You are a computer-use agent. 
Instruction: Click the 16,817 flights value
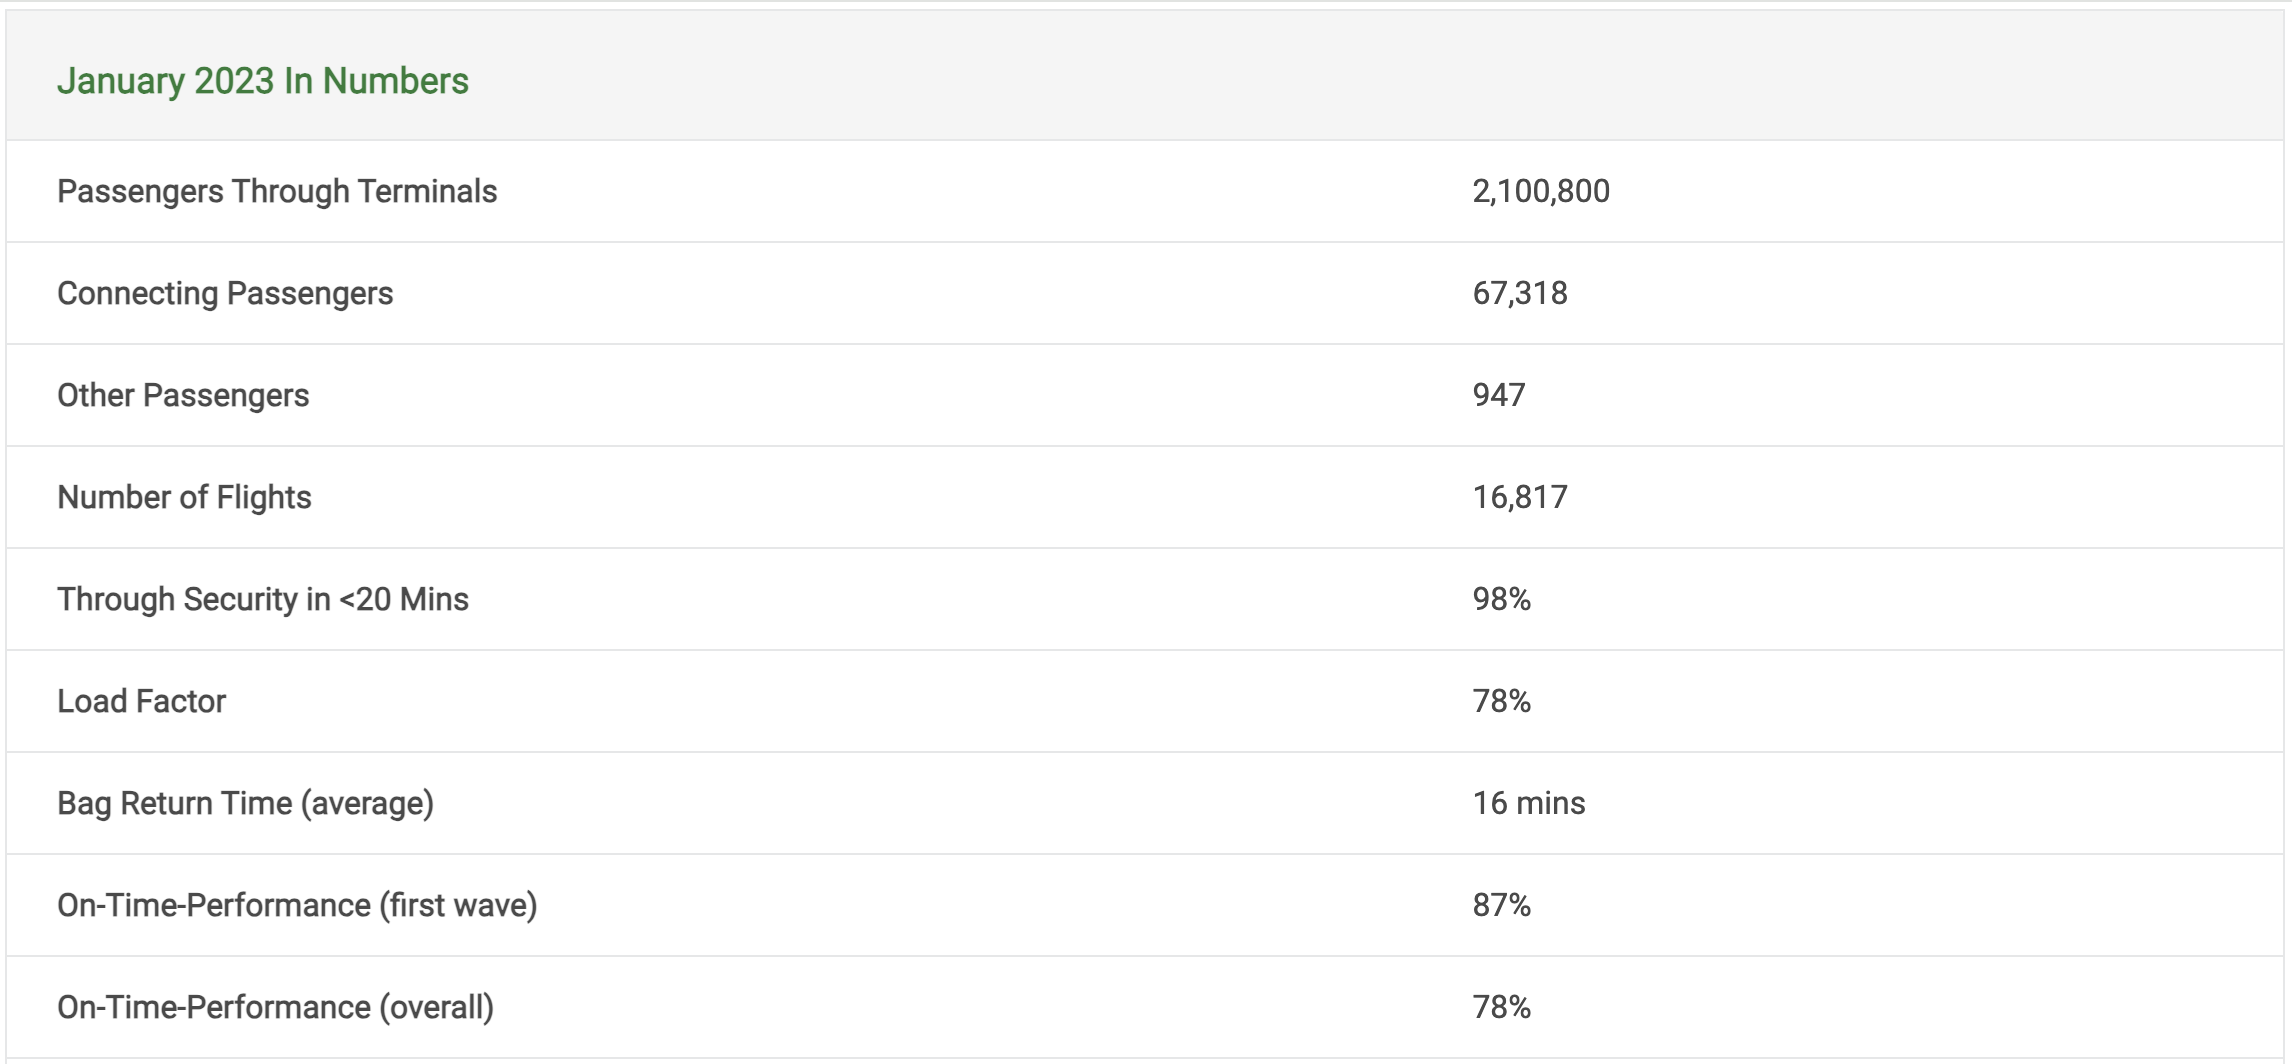1520,497
